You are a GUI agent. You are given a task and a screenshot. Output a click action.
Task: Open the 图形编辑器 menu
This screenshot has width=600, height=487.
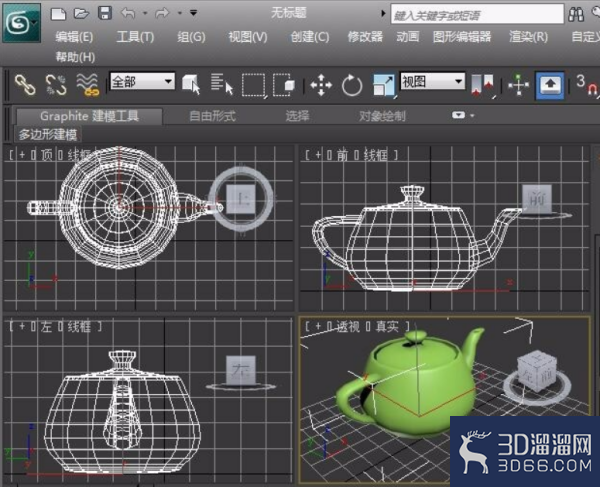[462, 37]
